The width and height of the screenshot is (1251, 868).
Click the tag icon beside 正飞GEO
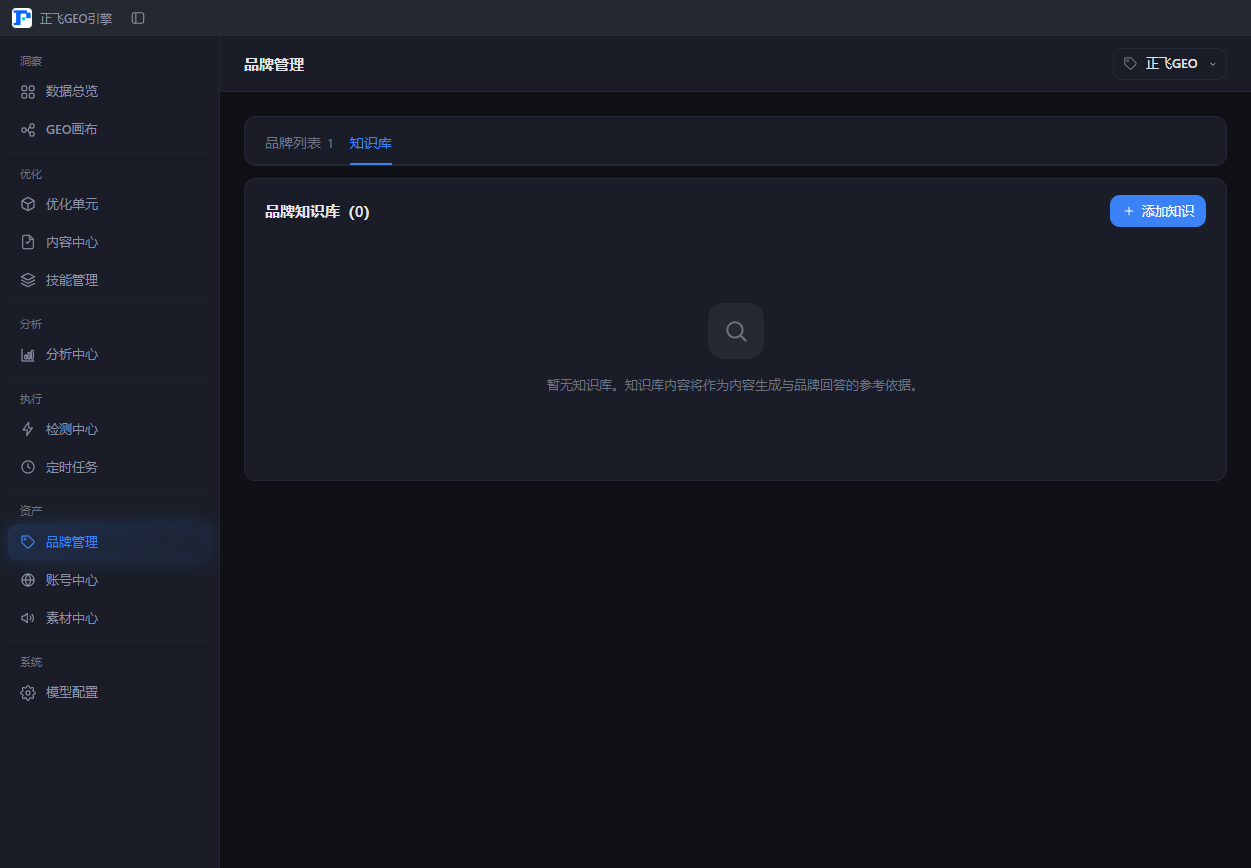[x=1130, y=63]
